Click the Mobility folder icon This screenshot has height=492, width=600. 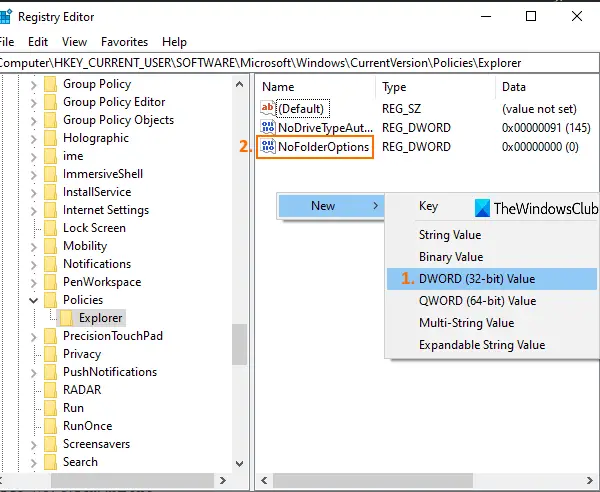point(51,246)
